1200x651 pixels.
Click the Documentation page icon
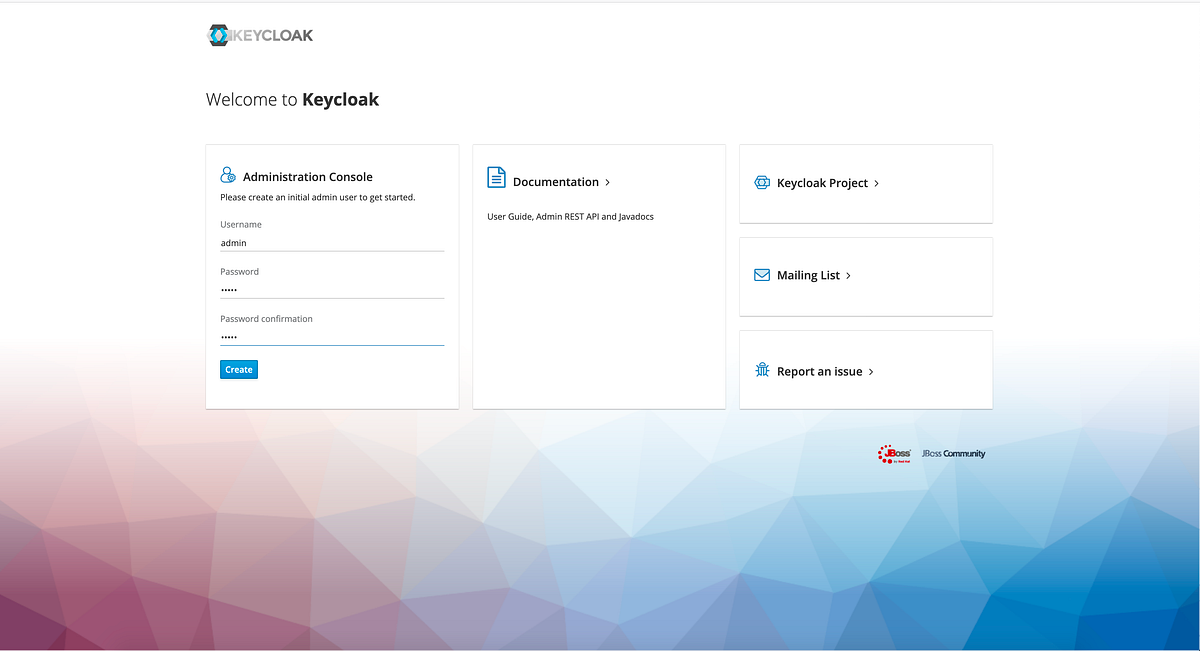coord(496,176)
